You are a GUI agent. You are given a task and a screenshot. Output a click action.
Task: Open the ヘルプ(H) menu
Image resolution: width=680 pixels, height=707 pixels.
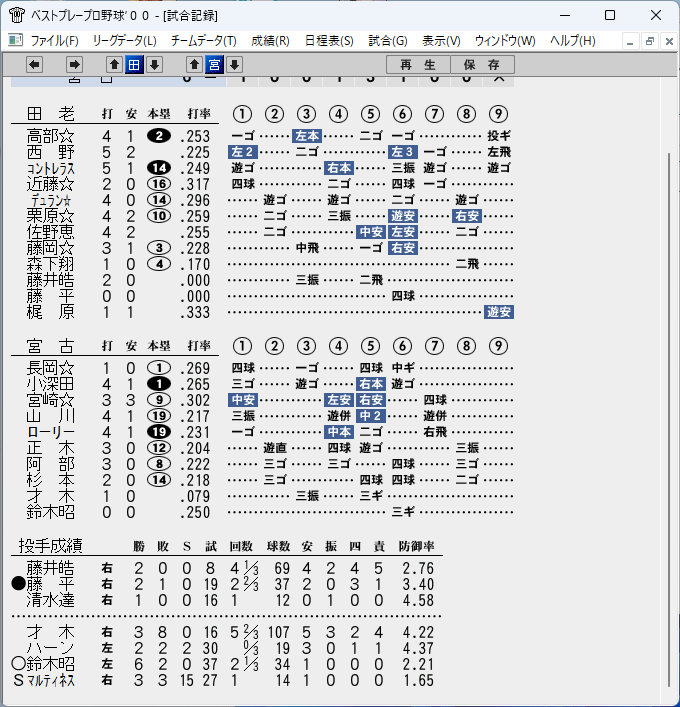pos(573,41)
